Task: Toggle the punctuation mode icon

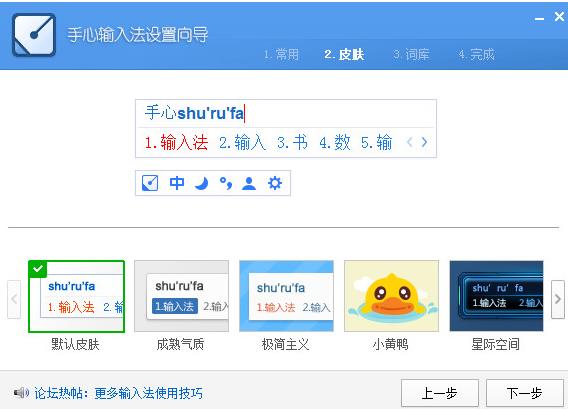Action: pos(226,183)
